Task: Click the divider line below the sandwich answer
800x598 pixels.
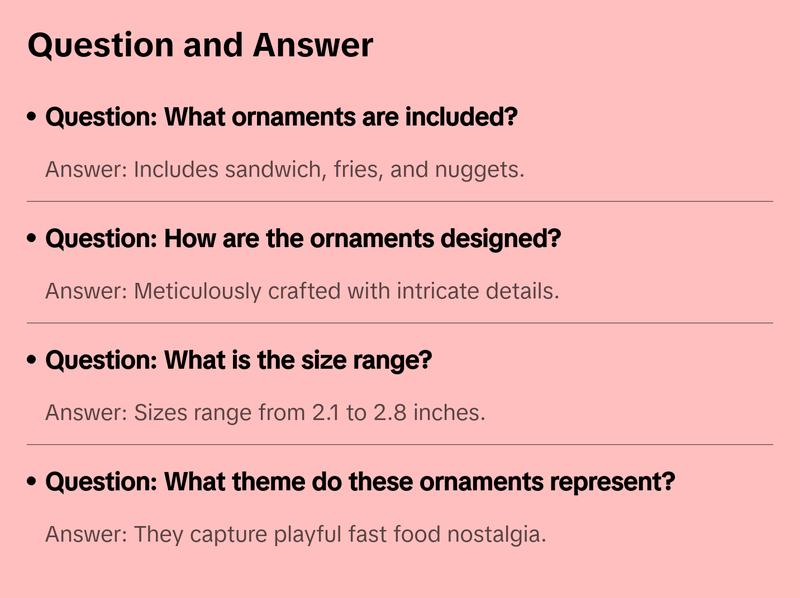Action: (400, 201)
